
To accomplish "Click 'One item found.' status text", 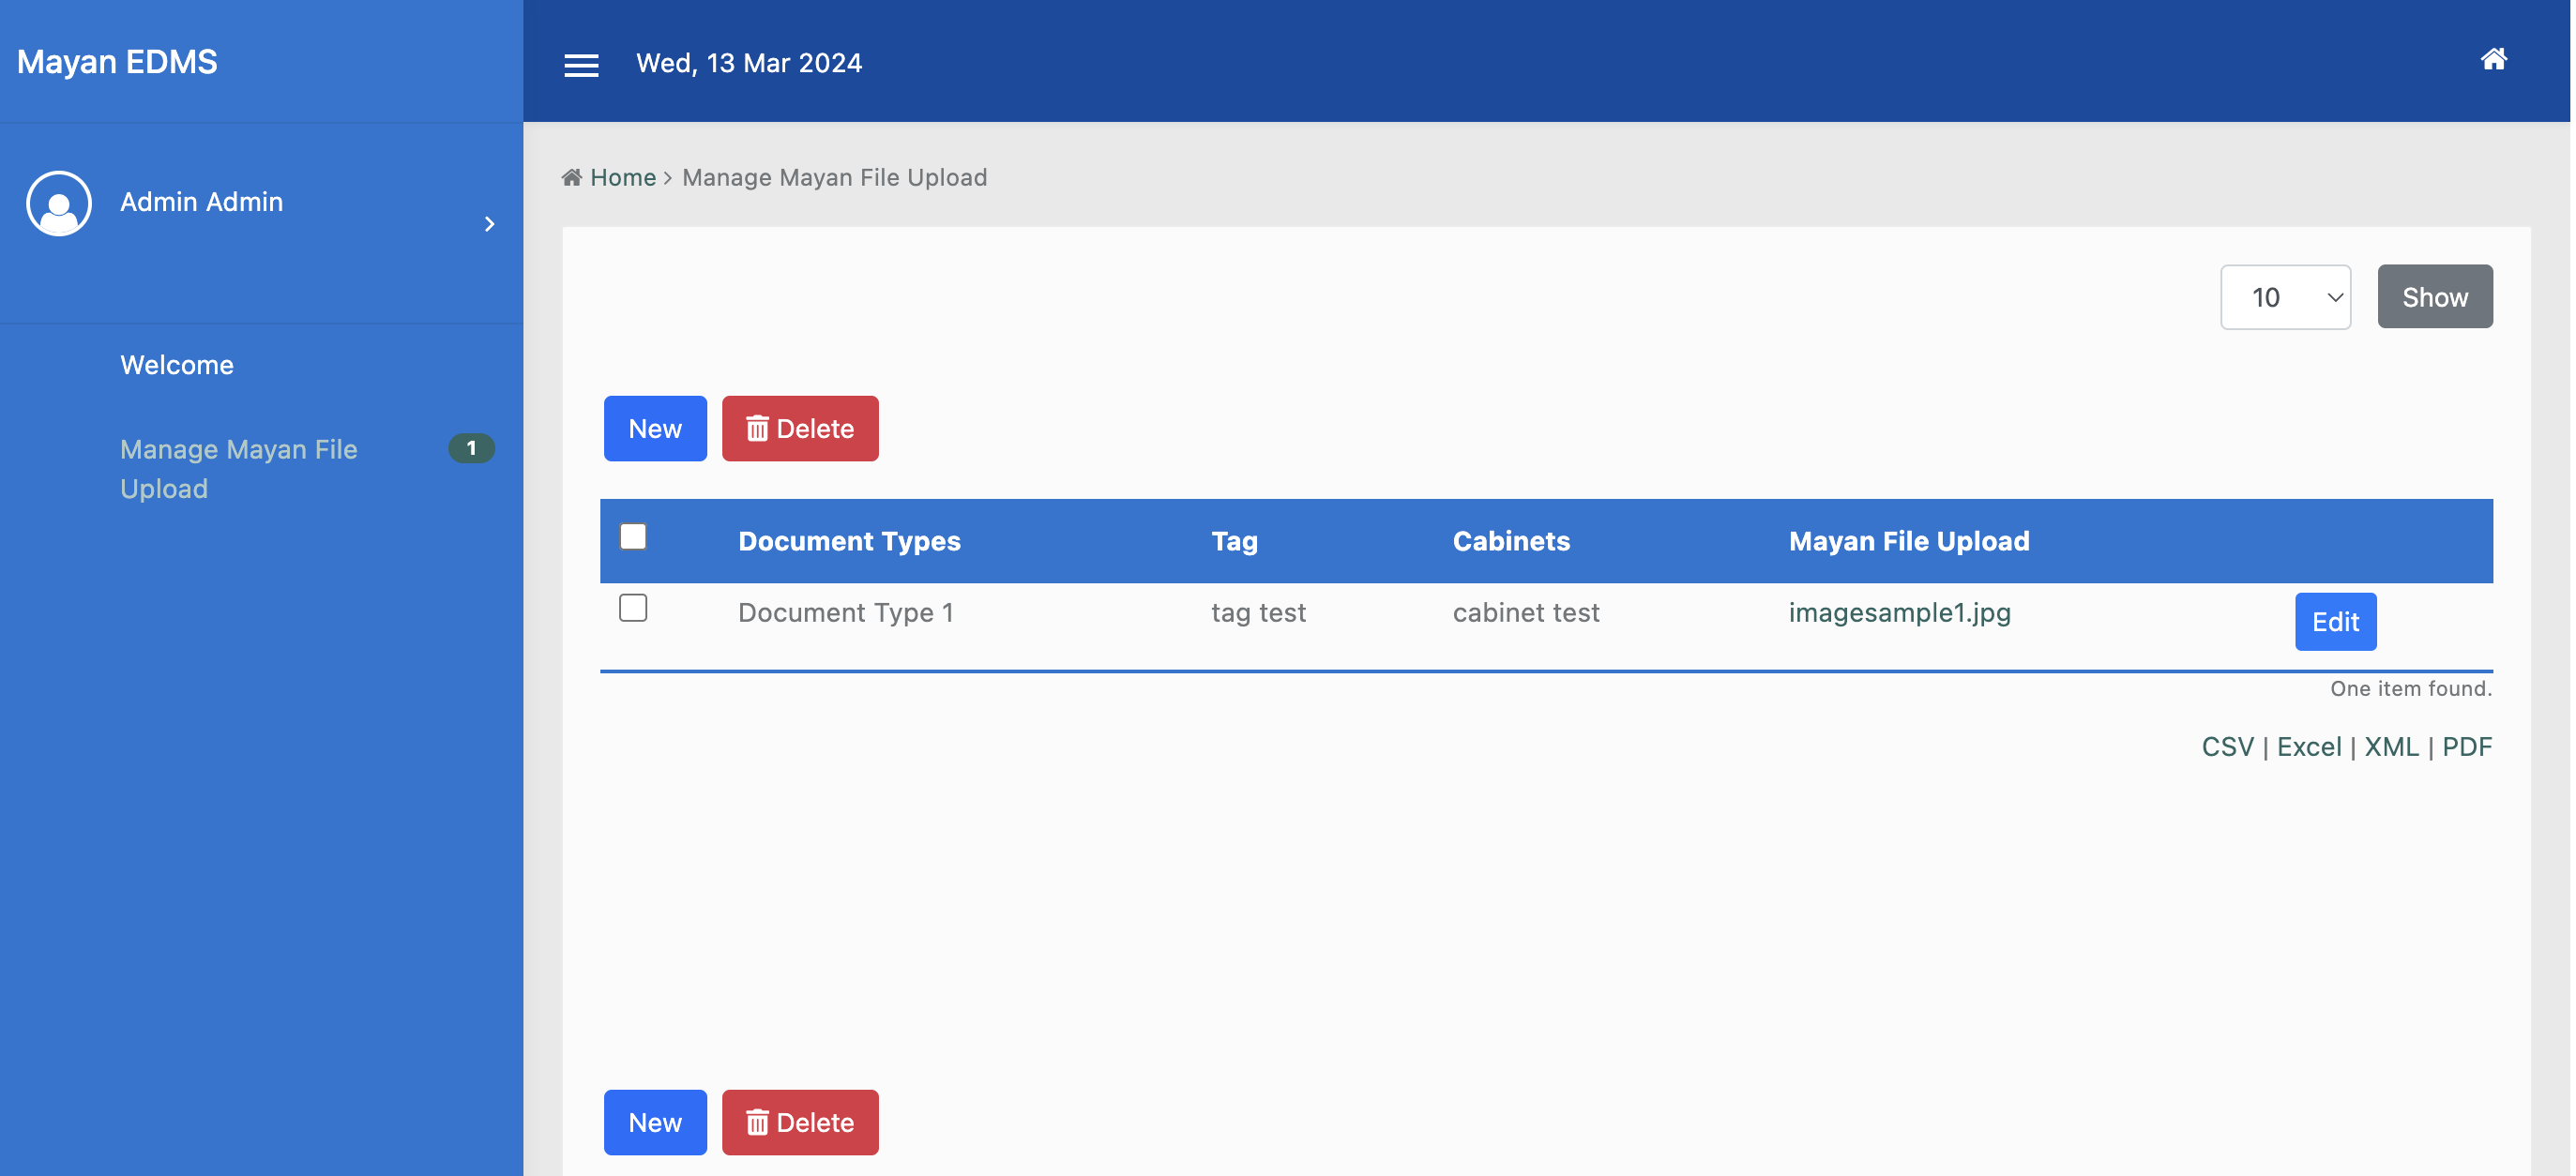I will click(2411, 689).
